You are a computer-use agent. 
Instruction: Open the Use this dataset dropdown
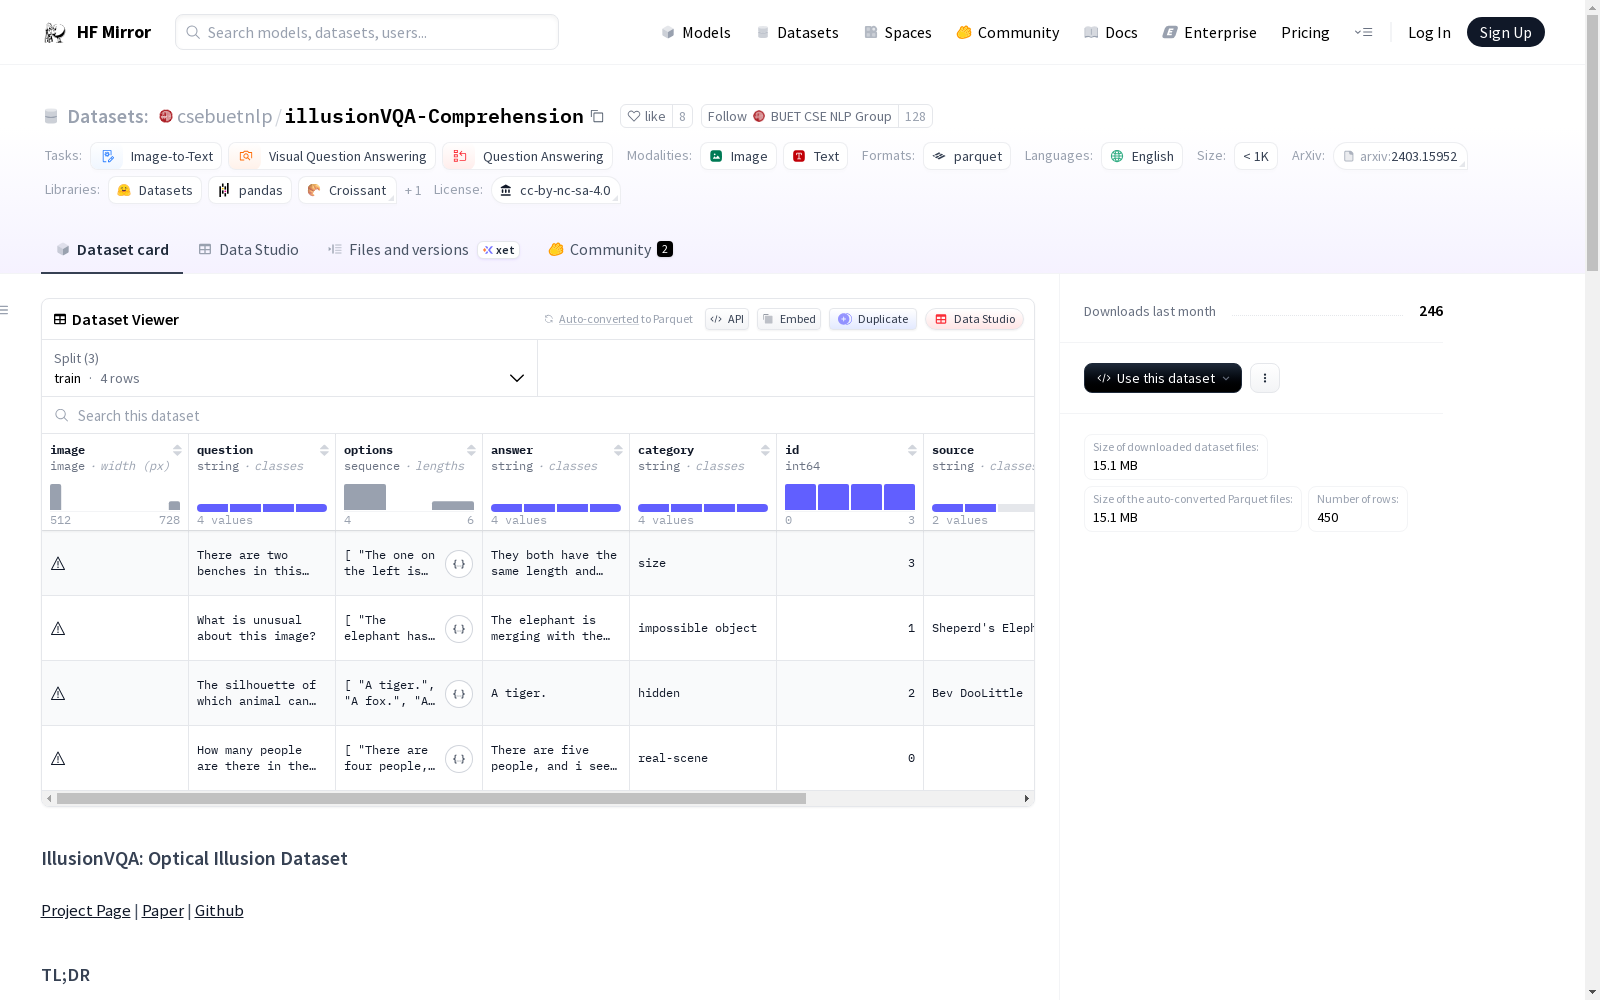point(1162,378)
